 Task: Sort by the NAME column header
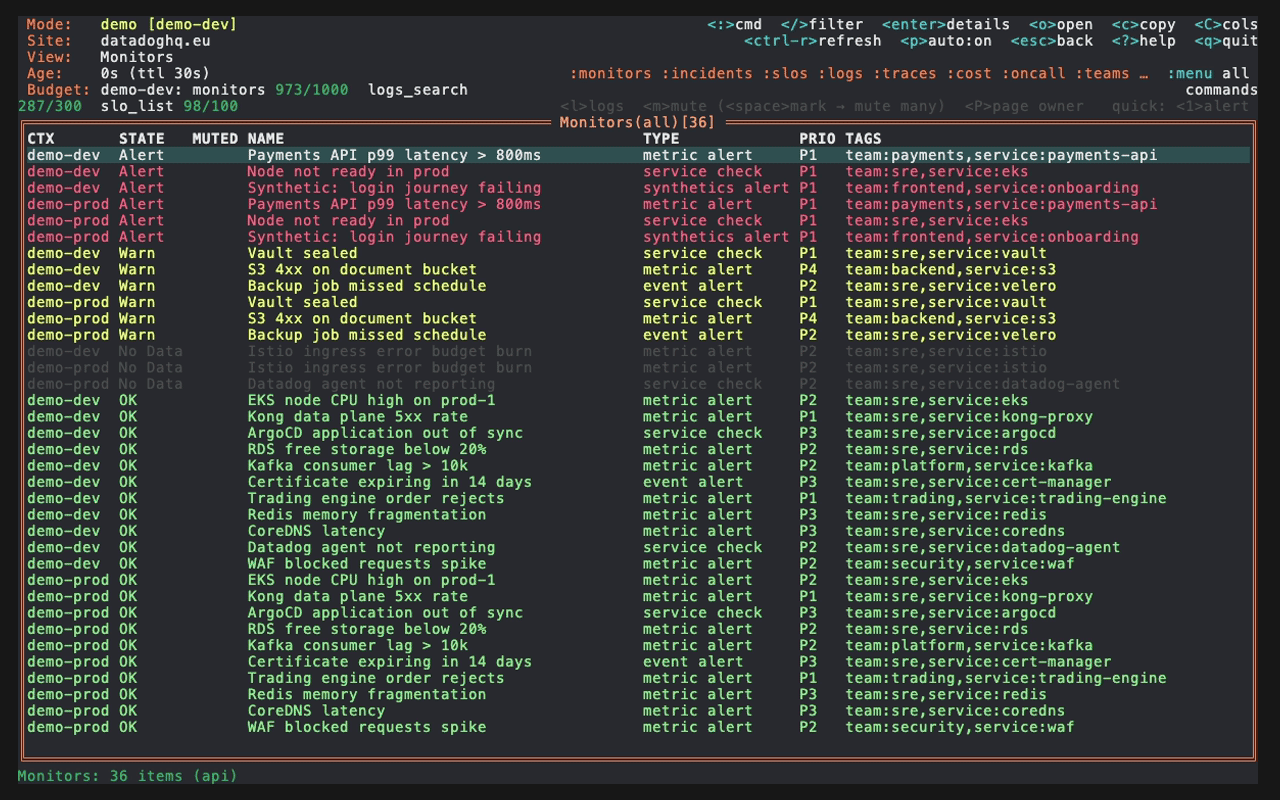[266, 139]
